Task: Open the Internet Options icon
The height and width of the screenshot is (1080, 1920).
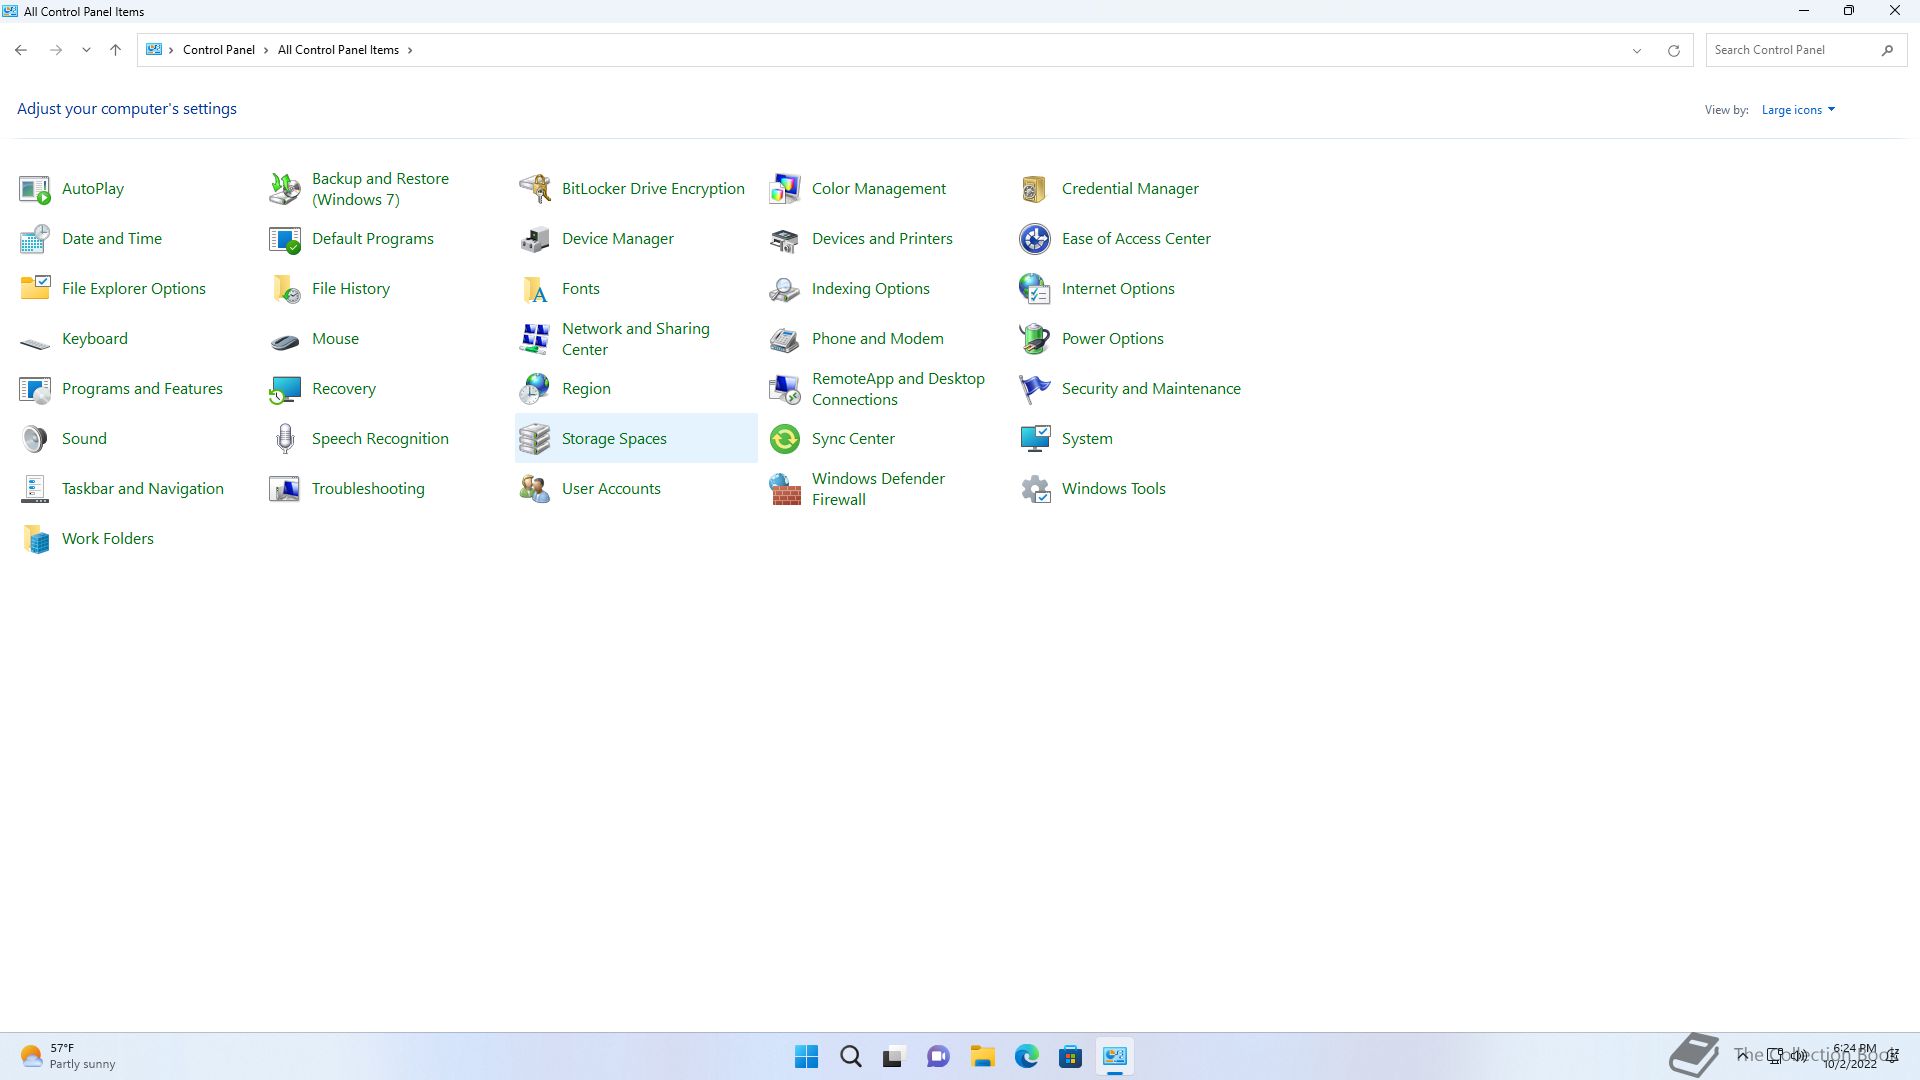Action: [x=1035, y=289]
